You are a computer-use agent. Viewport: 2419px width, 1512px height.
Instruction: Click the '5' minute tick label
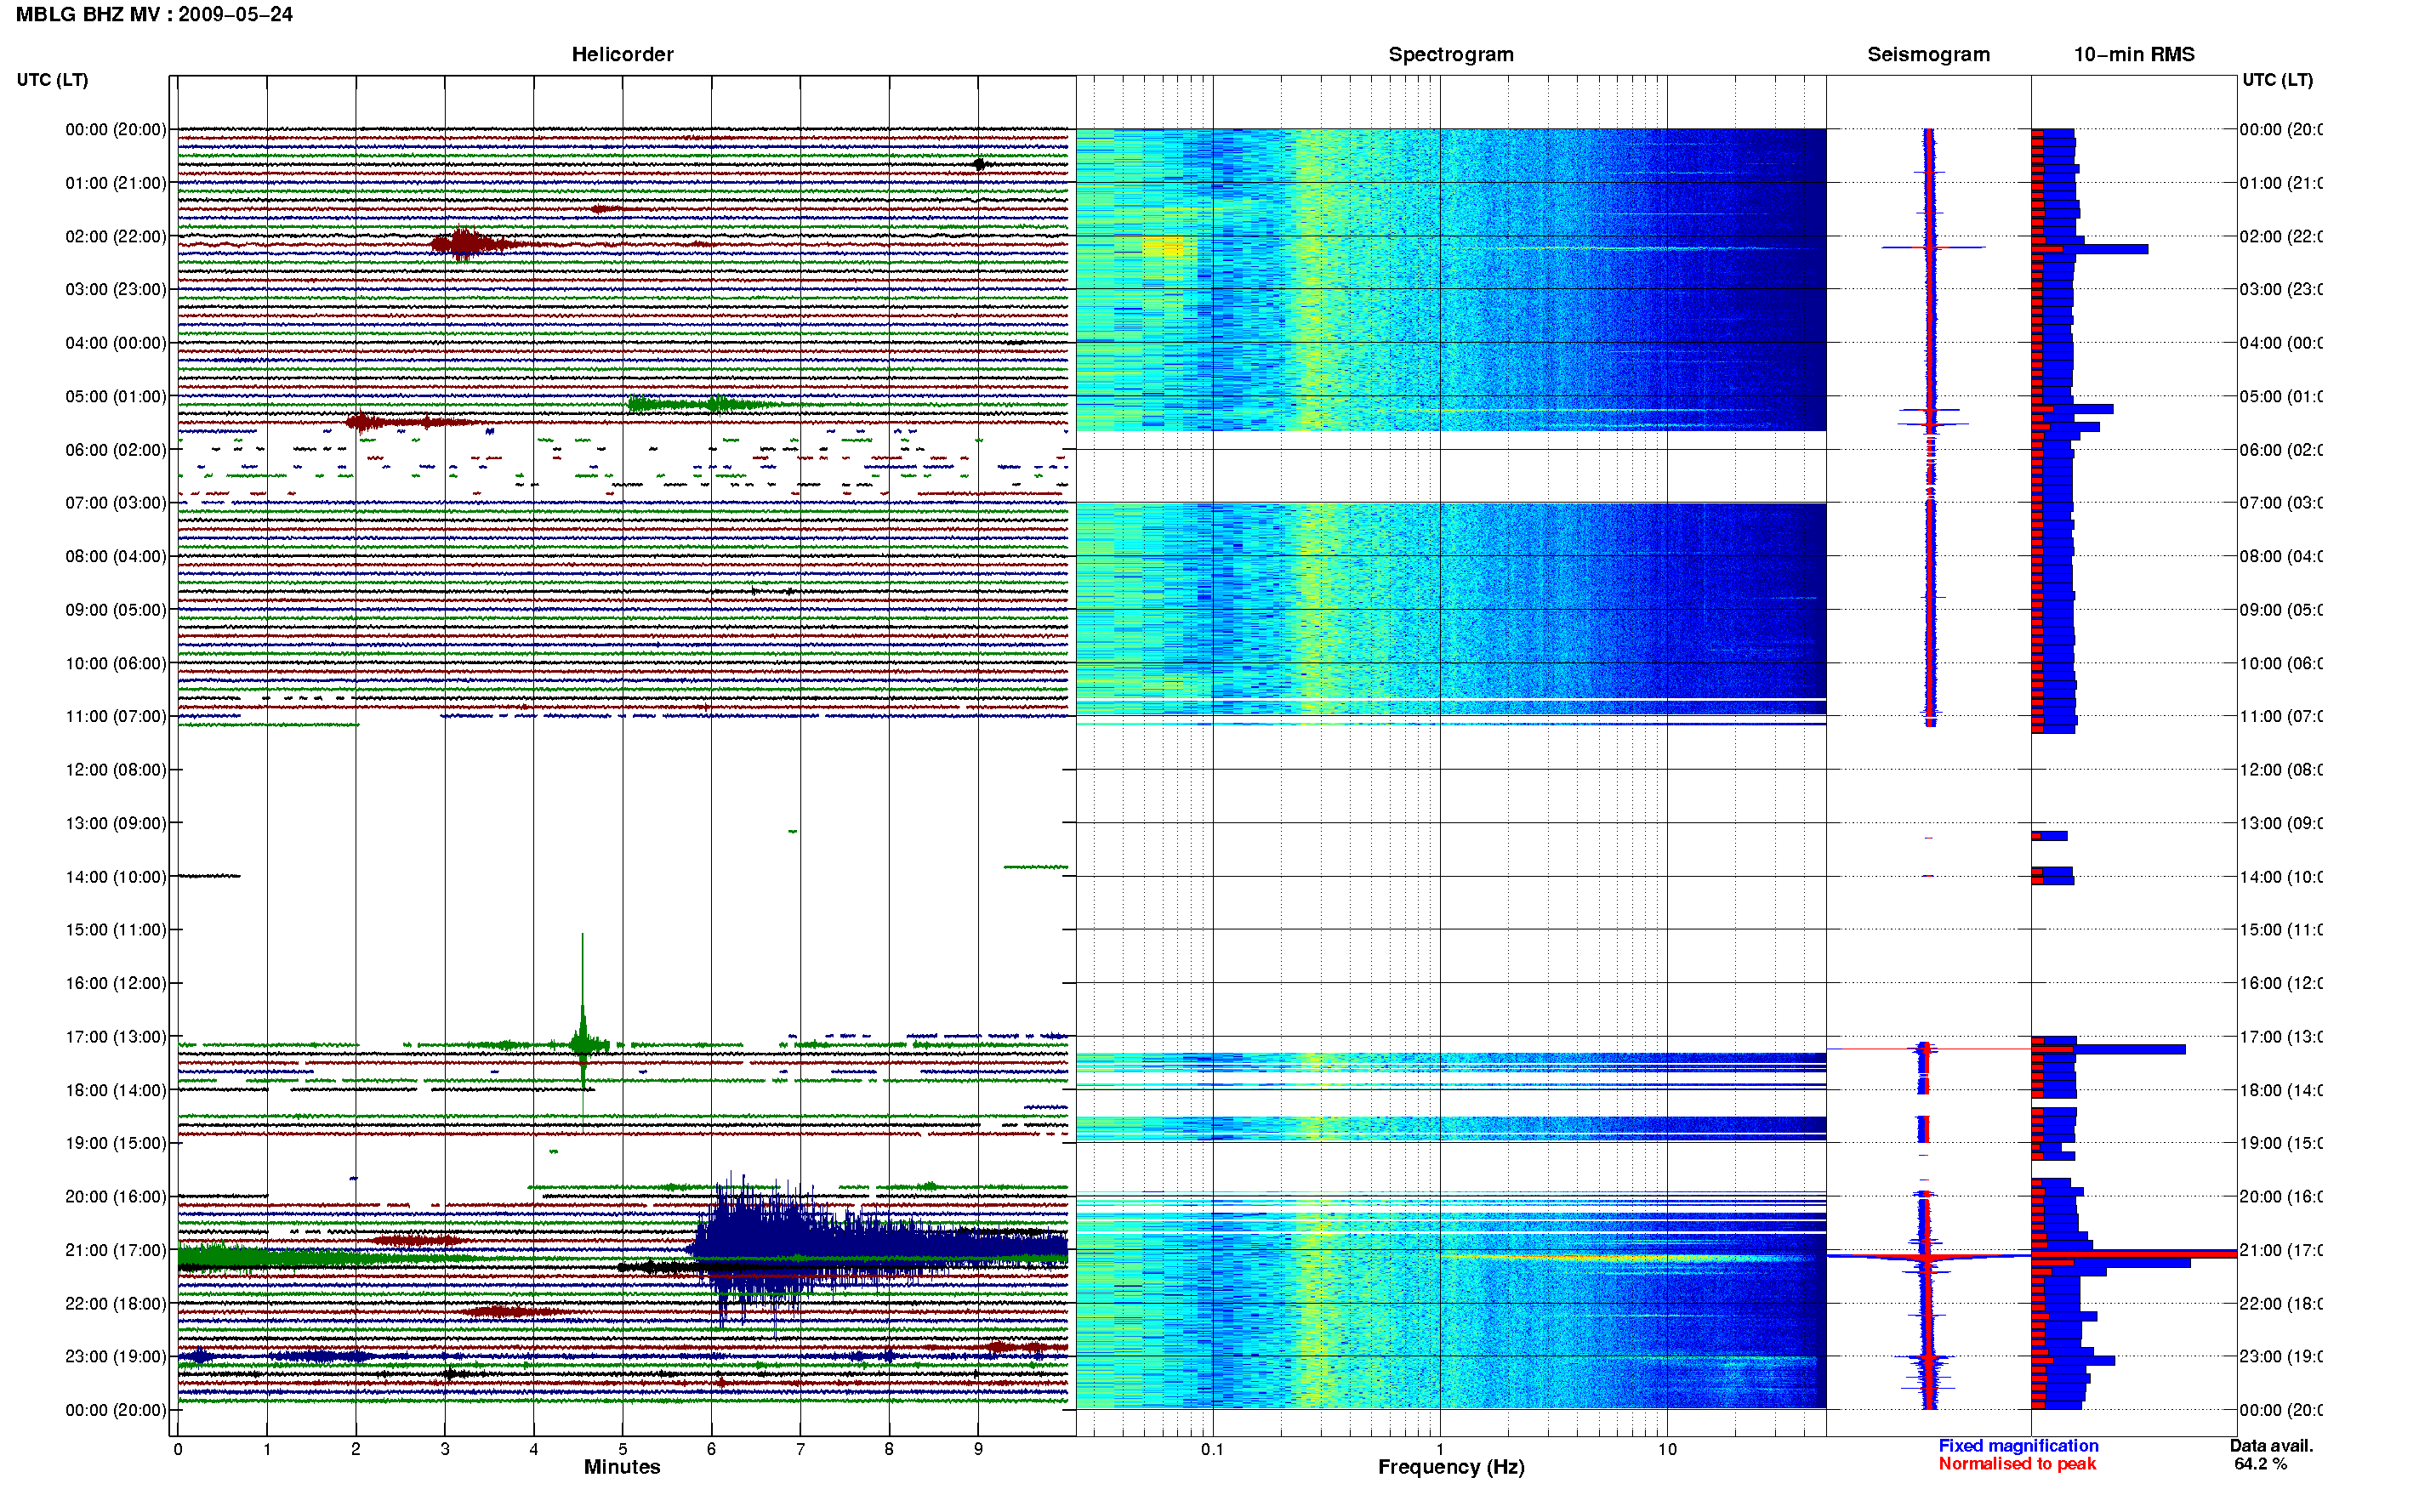coord(622,1449)
